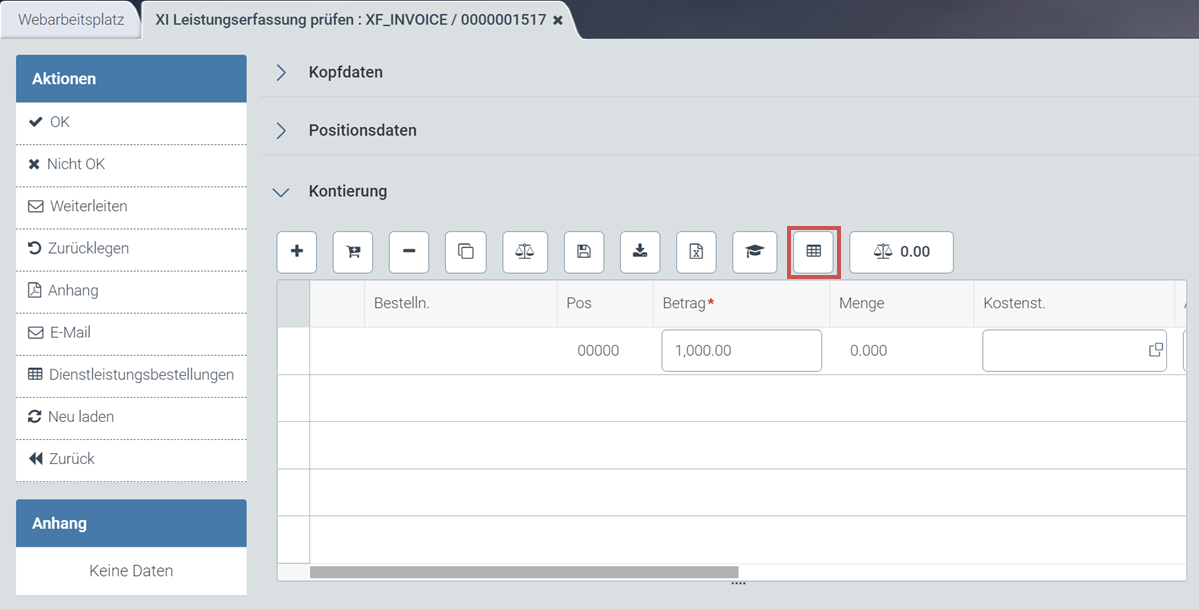The image size is (1199, 609).
Task: Click inside the Betrag amount field
Action: coord(740,350)
